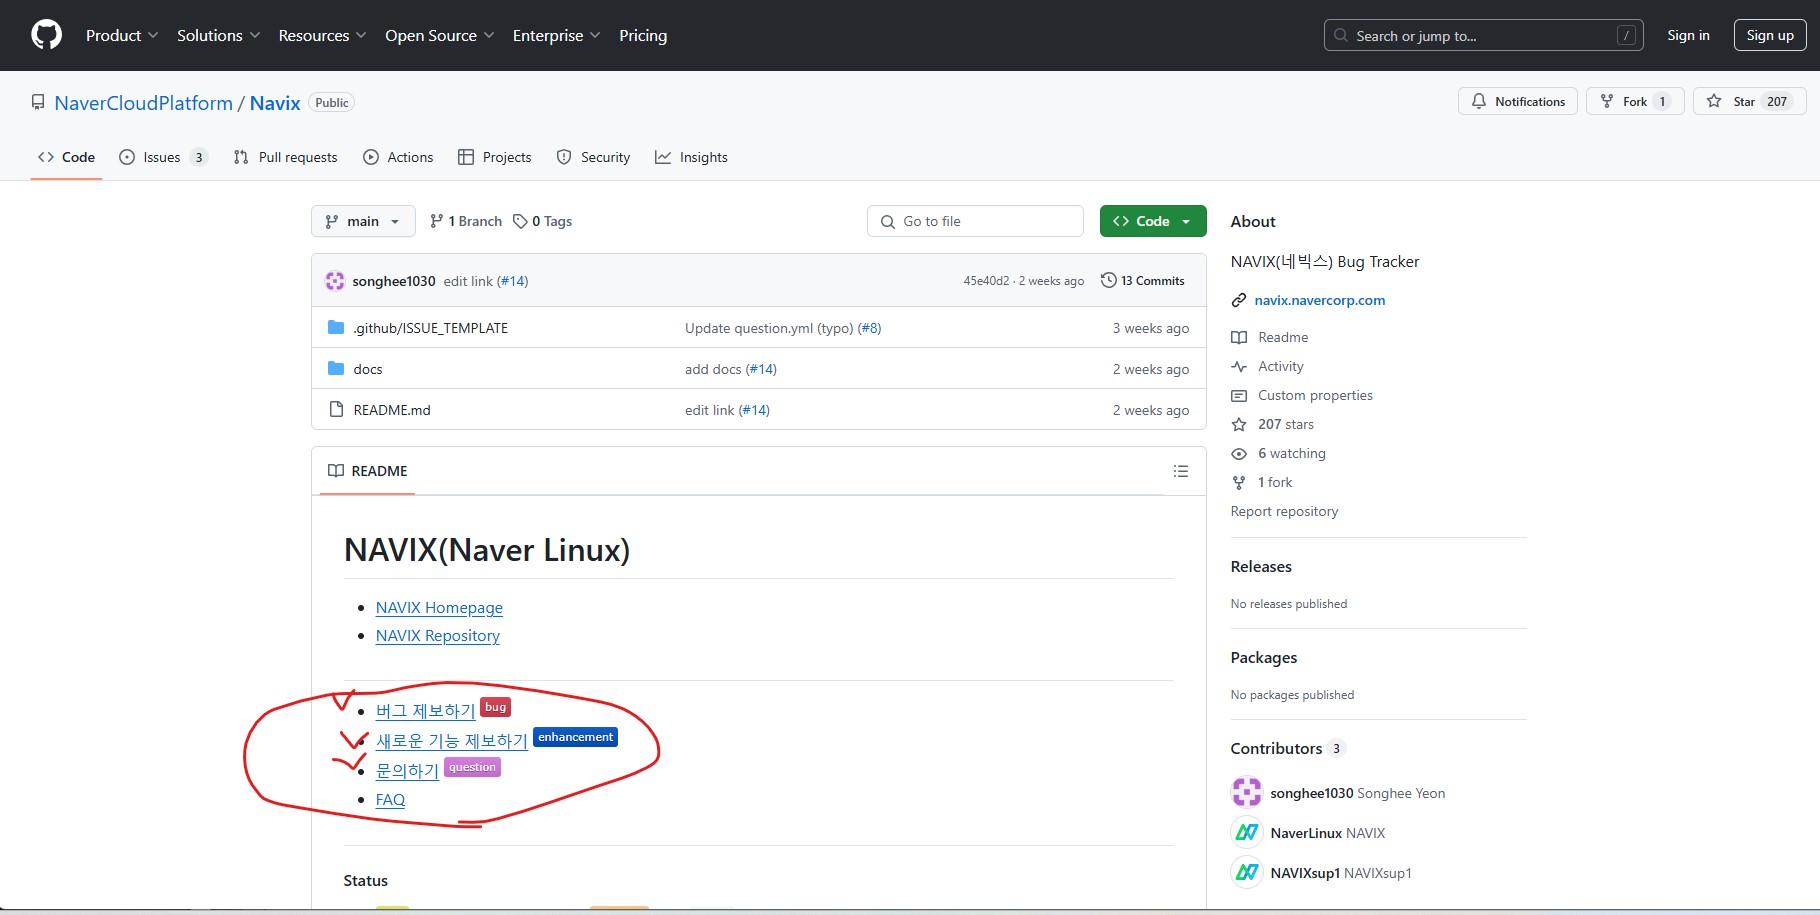View the 0 Tags list
Image resolution: width=1820 pixels, height=915 pixels.
(x=543, y=221)
